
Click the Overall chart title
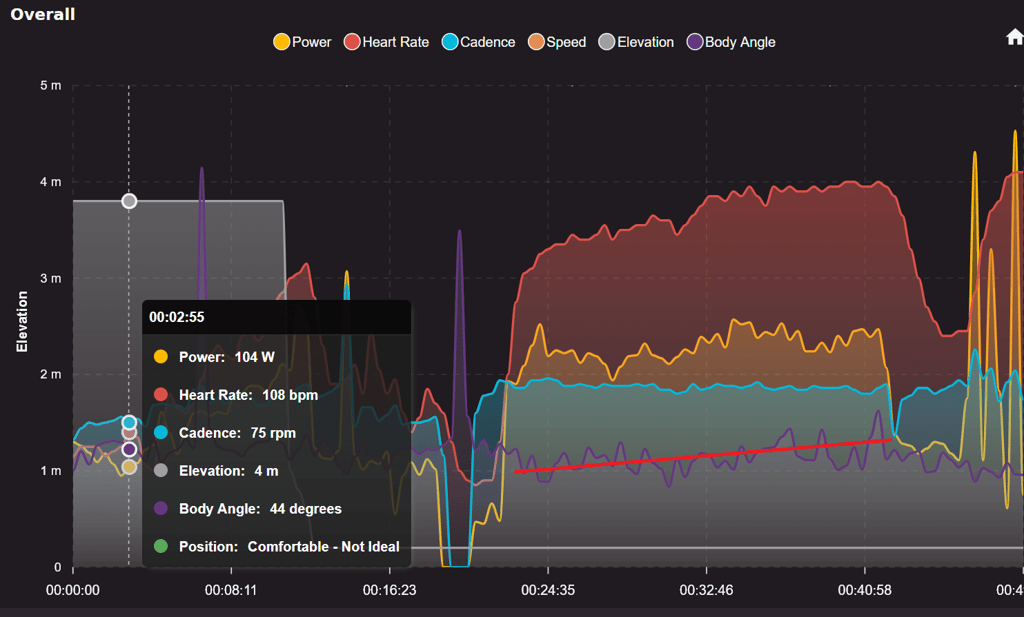pyautogui.click(x=42, y=14)
